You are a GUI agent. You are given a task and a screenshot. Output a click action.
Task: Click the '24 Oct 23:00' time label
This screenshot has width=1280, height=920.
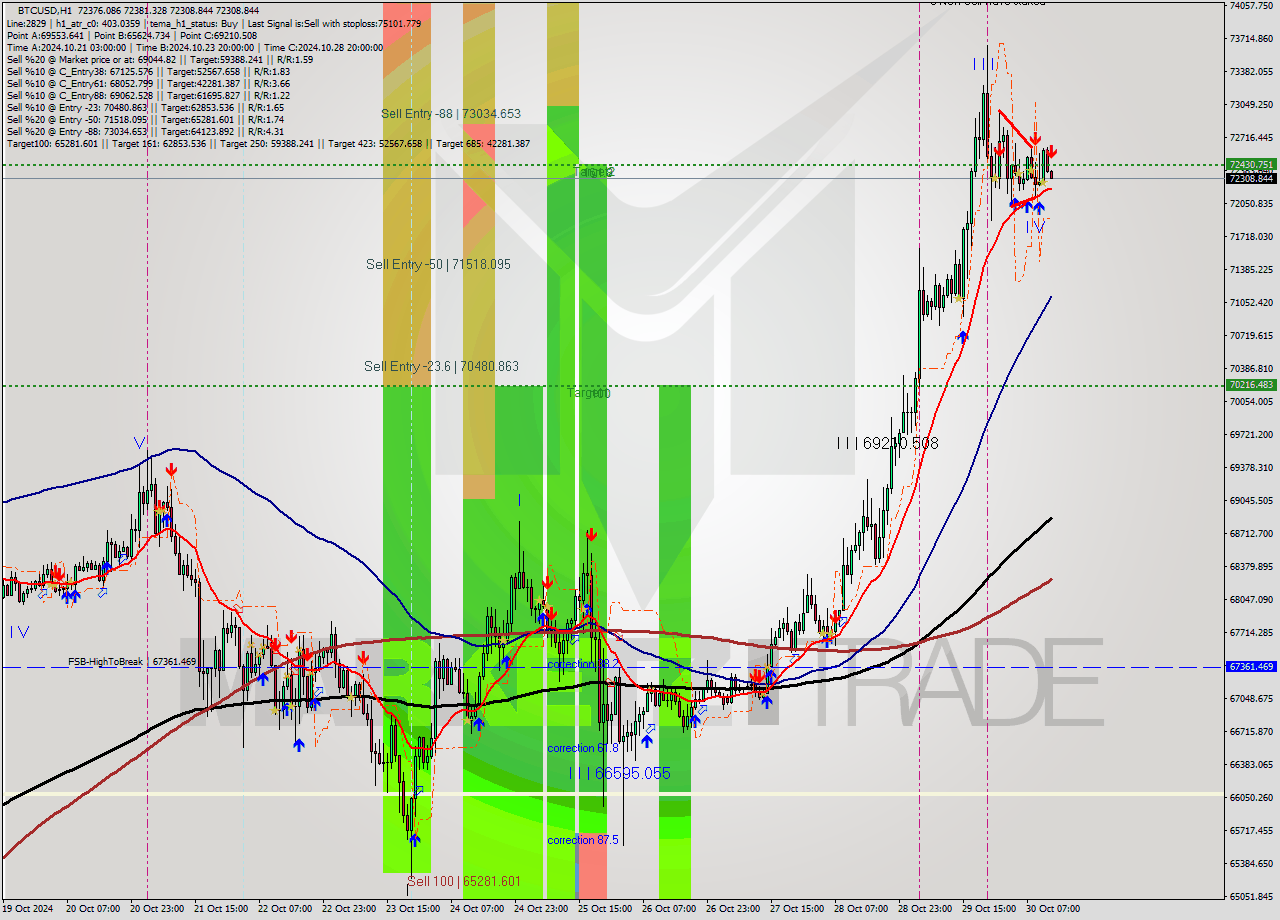(x=540, y=909)
